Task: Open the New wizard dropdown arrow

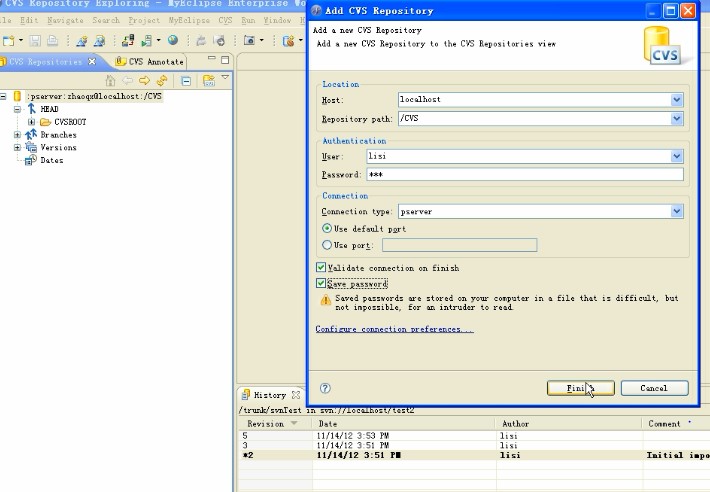Action: [x=21, y=41]
